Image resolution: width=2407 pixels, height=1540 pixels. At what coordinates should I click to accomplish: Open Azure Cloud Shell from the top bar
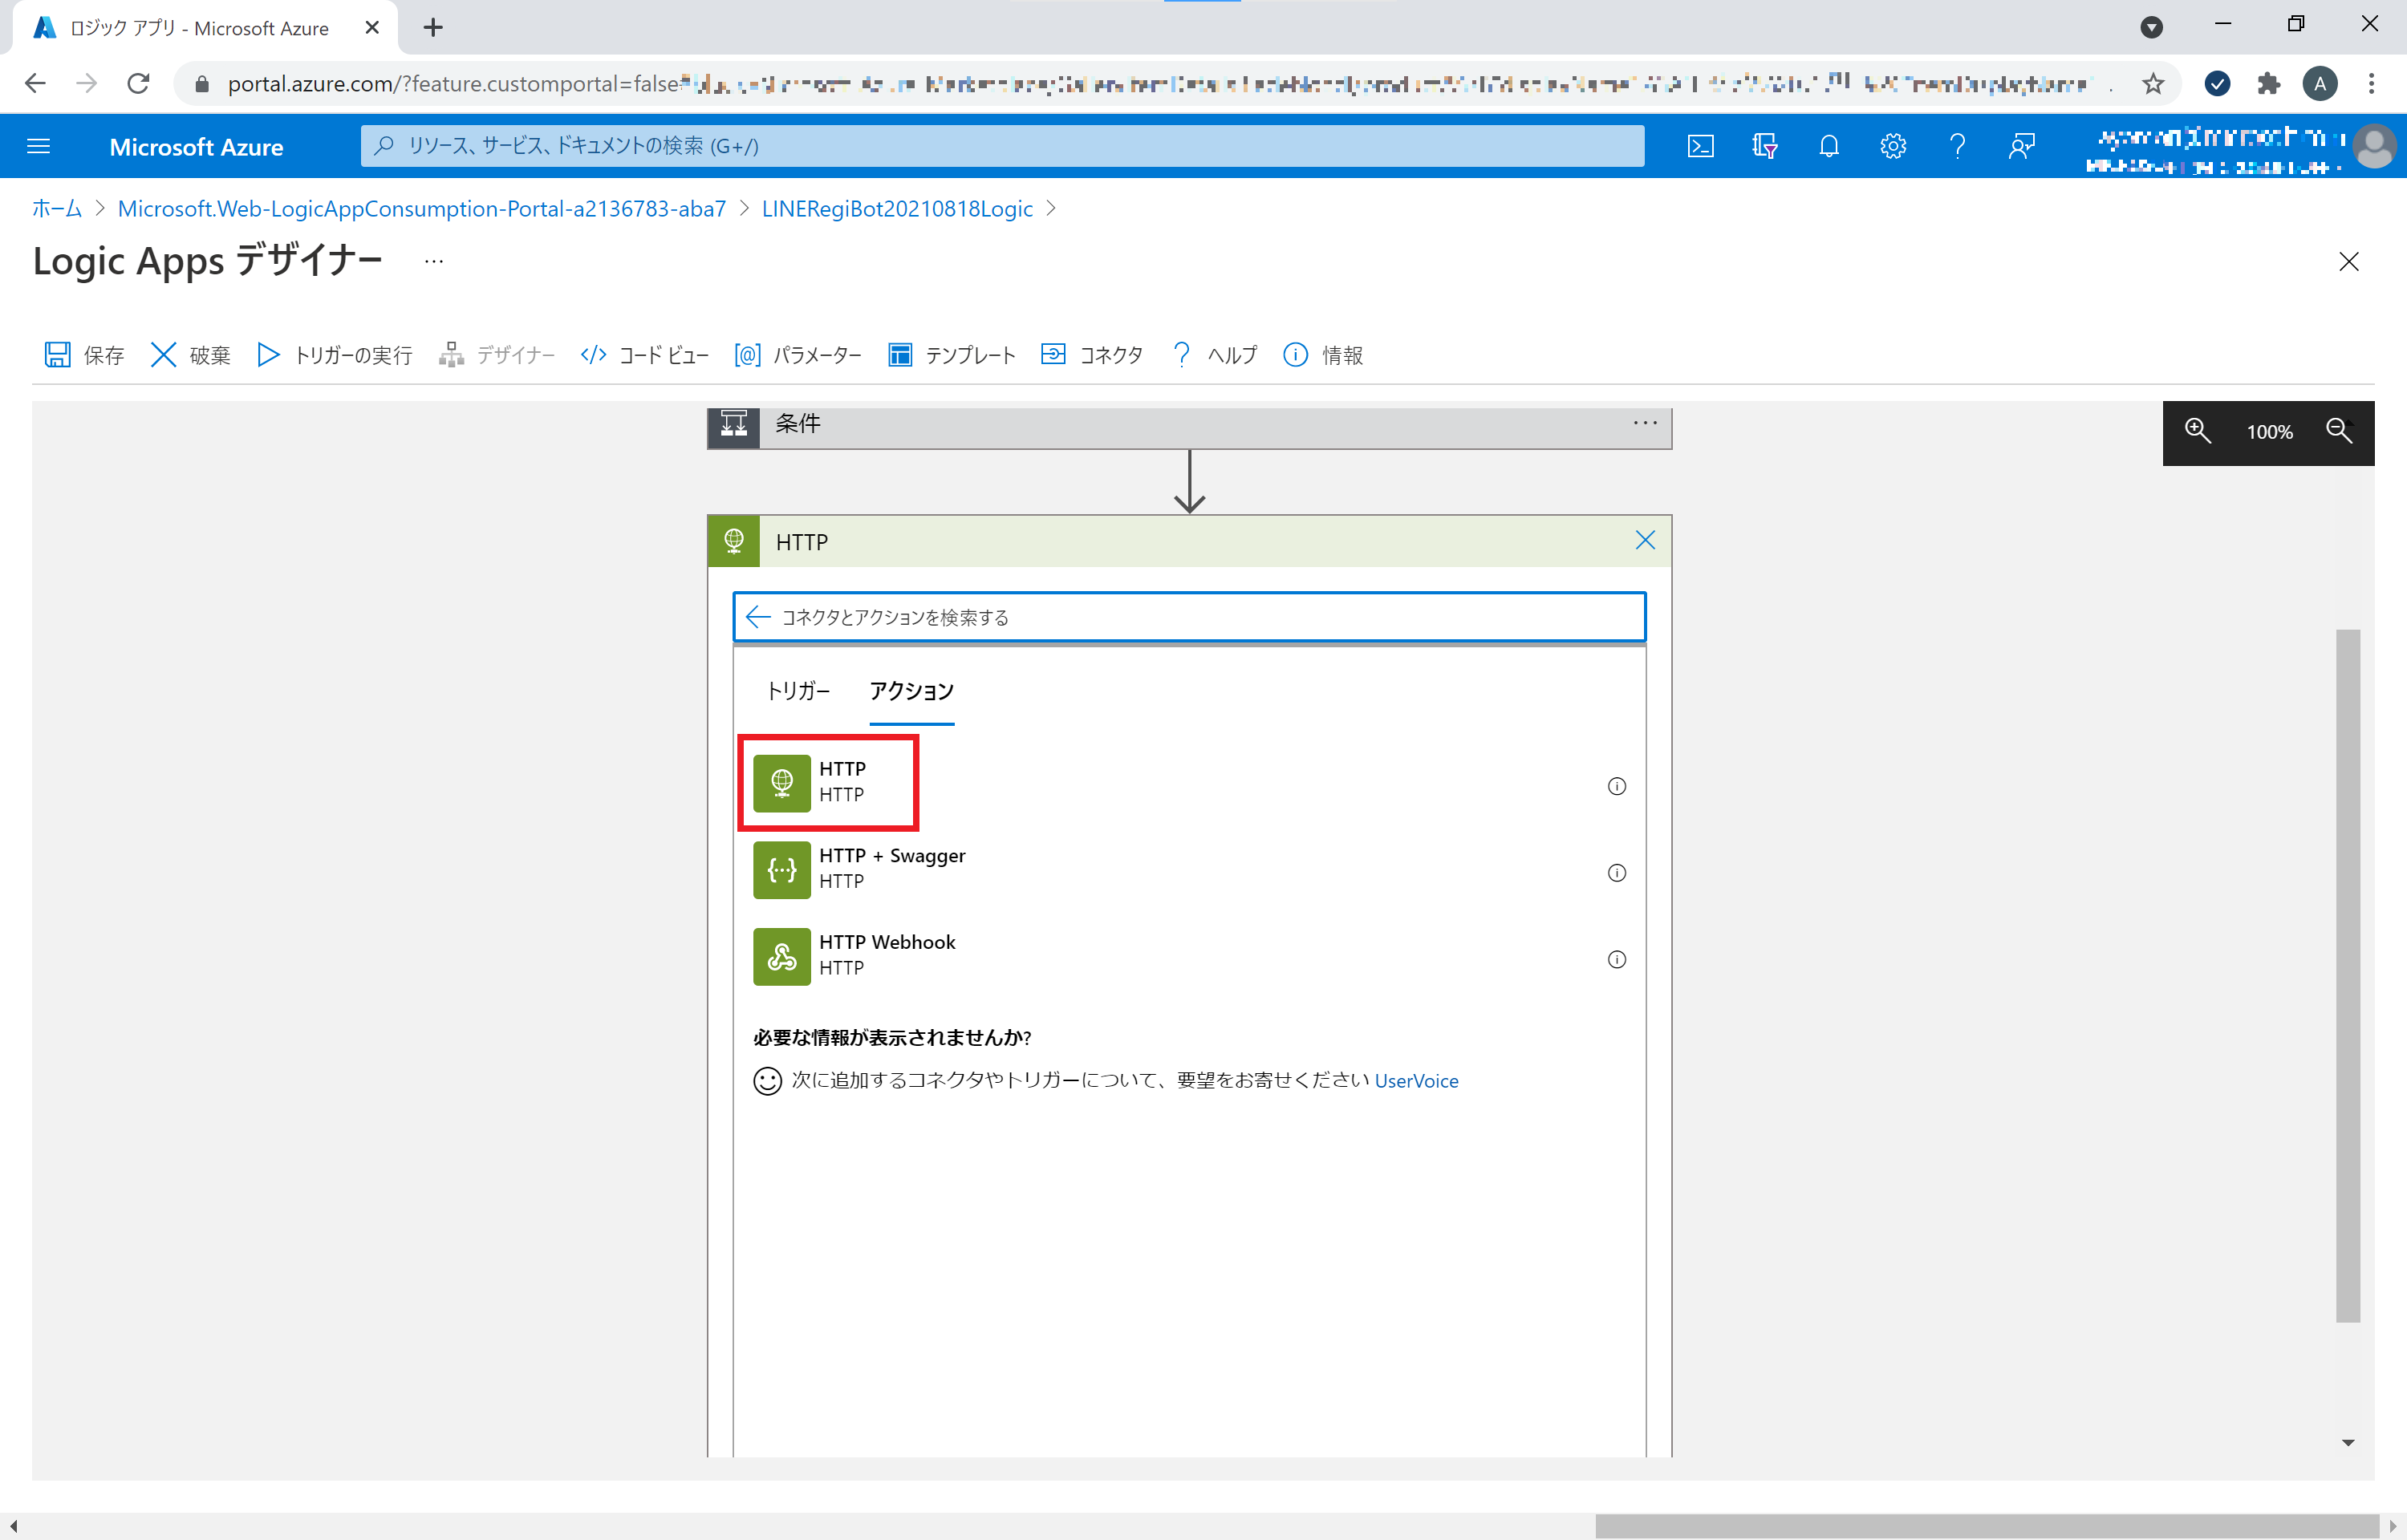1701,146
